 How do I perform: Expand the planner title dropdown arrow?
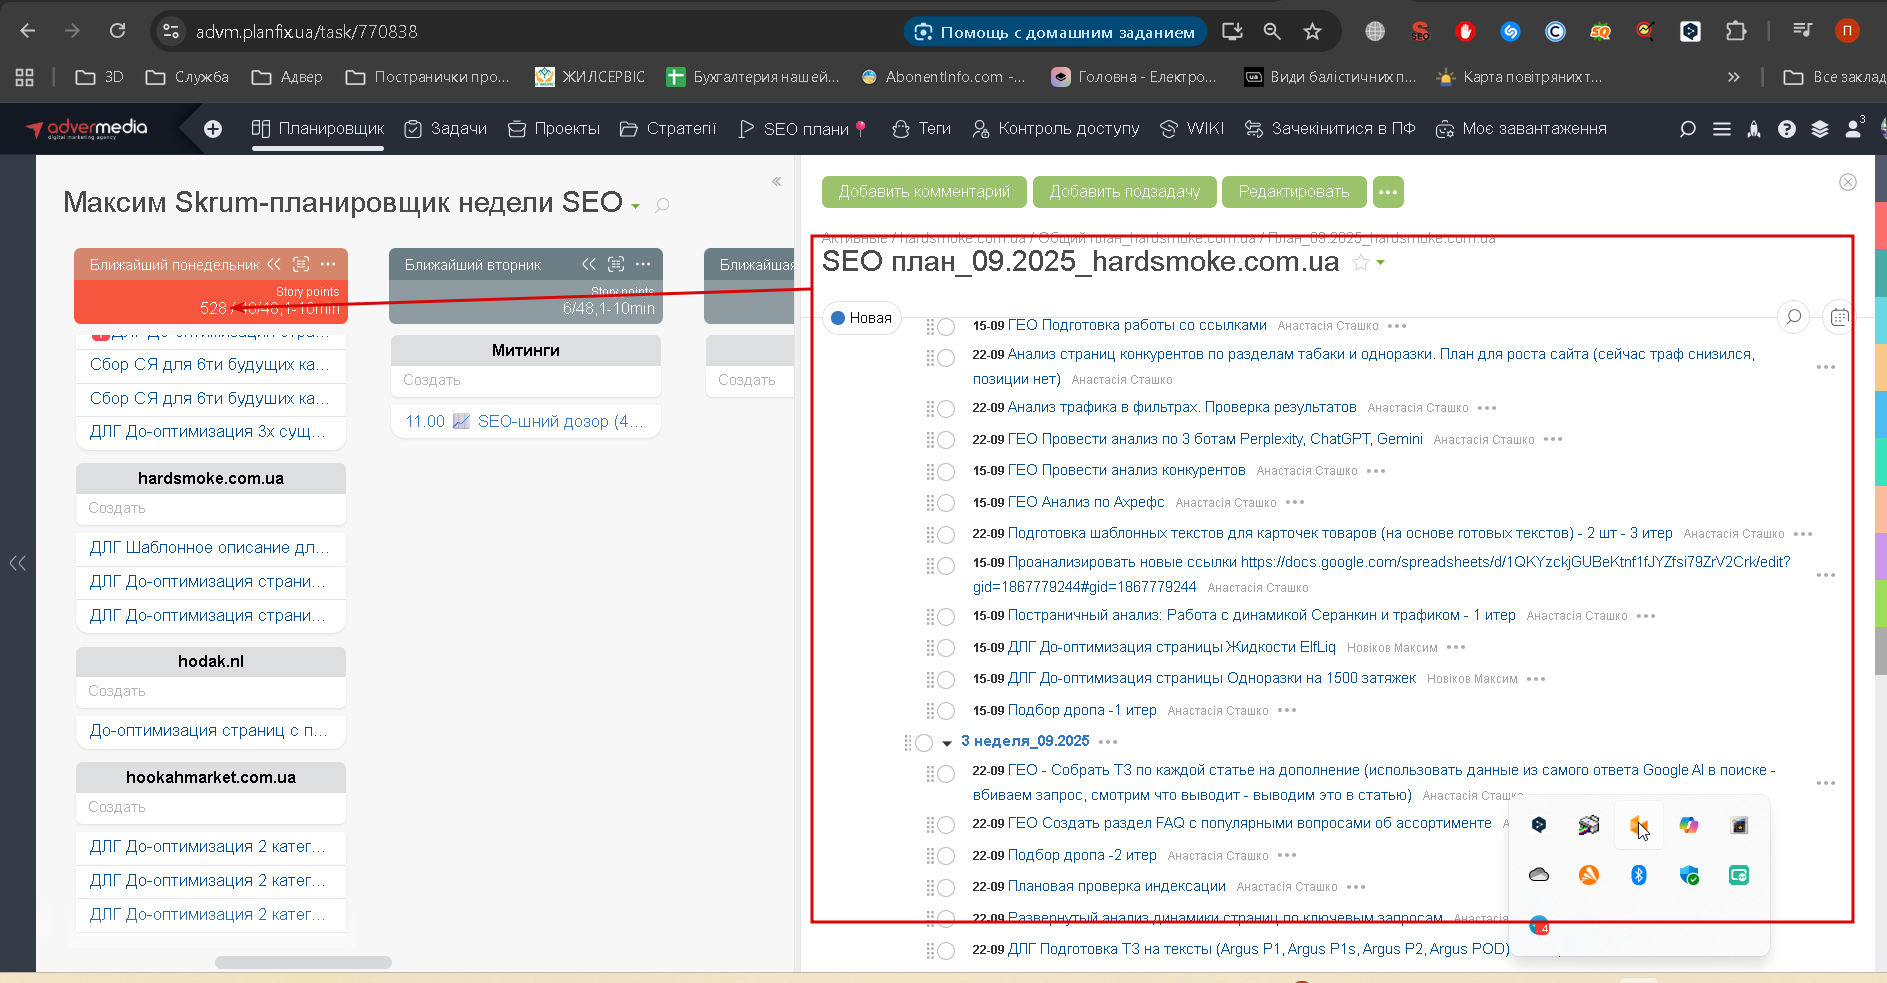pos(635,206)
